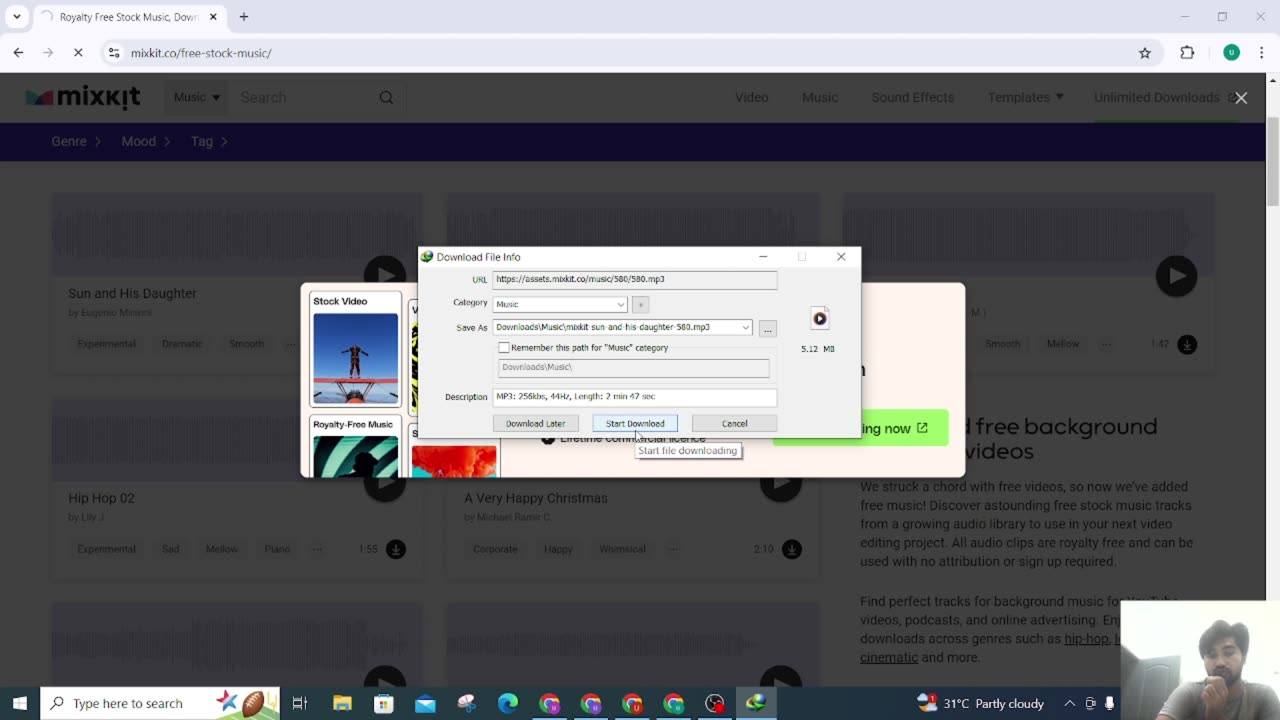Image resolution: width=1280 pixels, height=720 pixels.
Task: Open Task View on the taskbar
Action: tap(299, 703)
